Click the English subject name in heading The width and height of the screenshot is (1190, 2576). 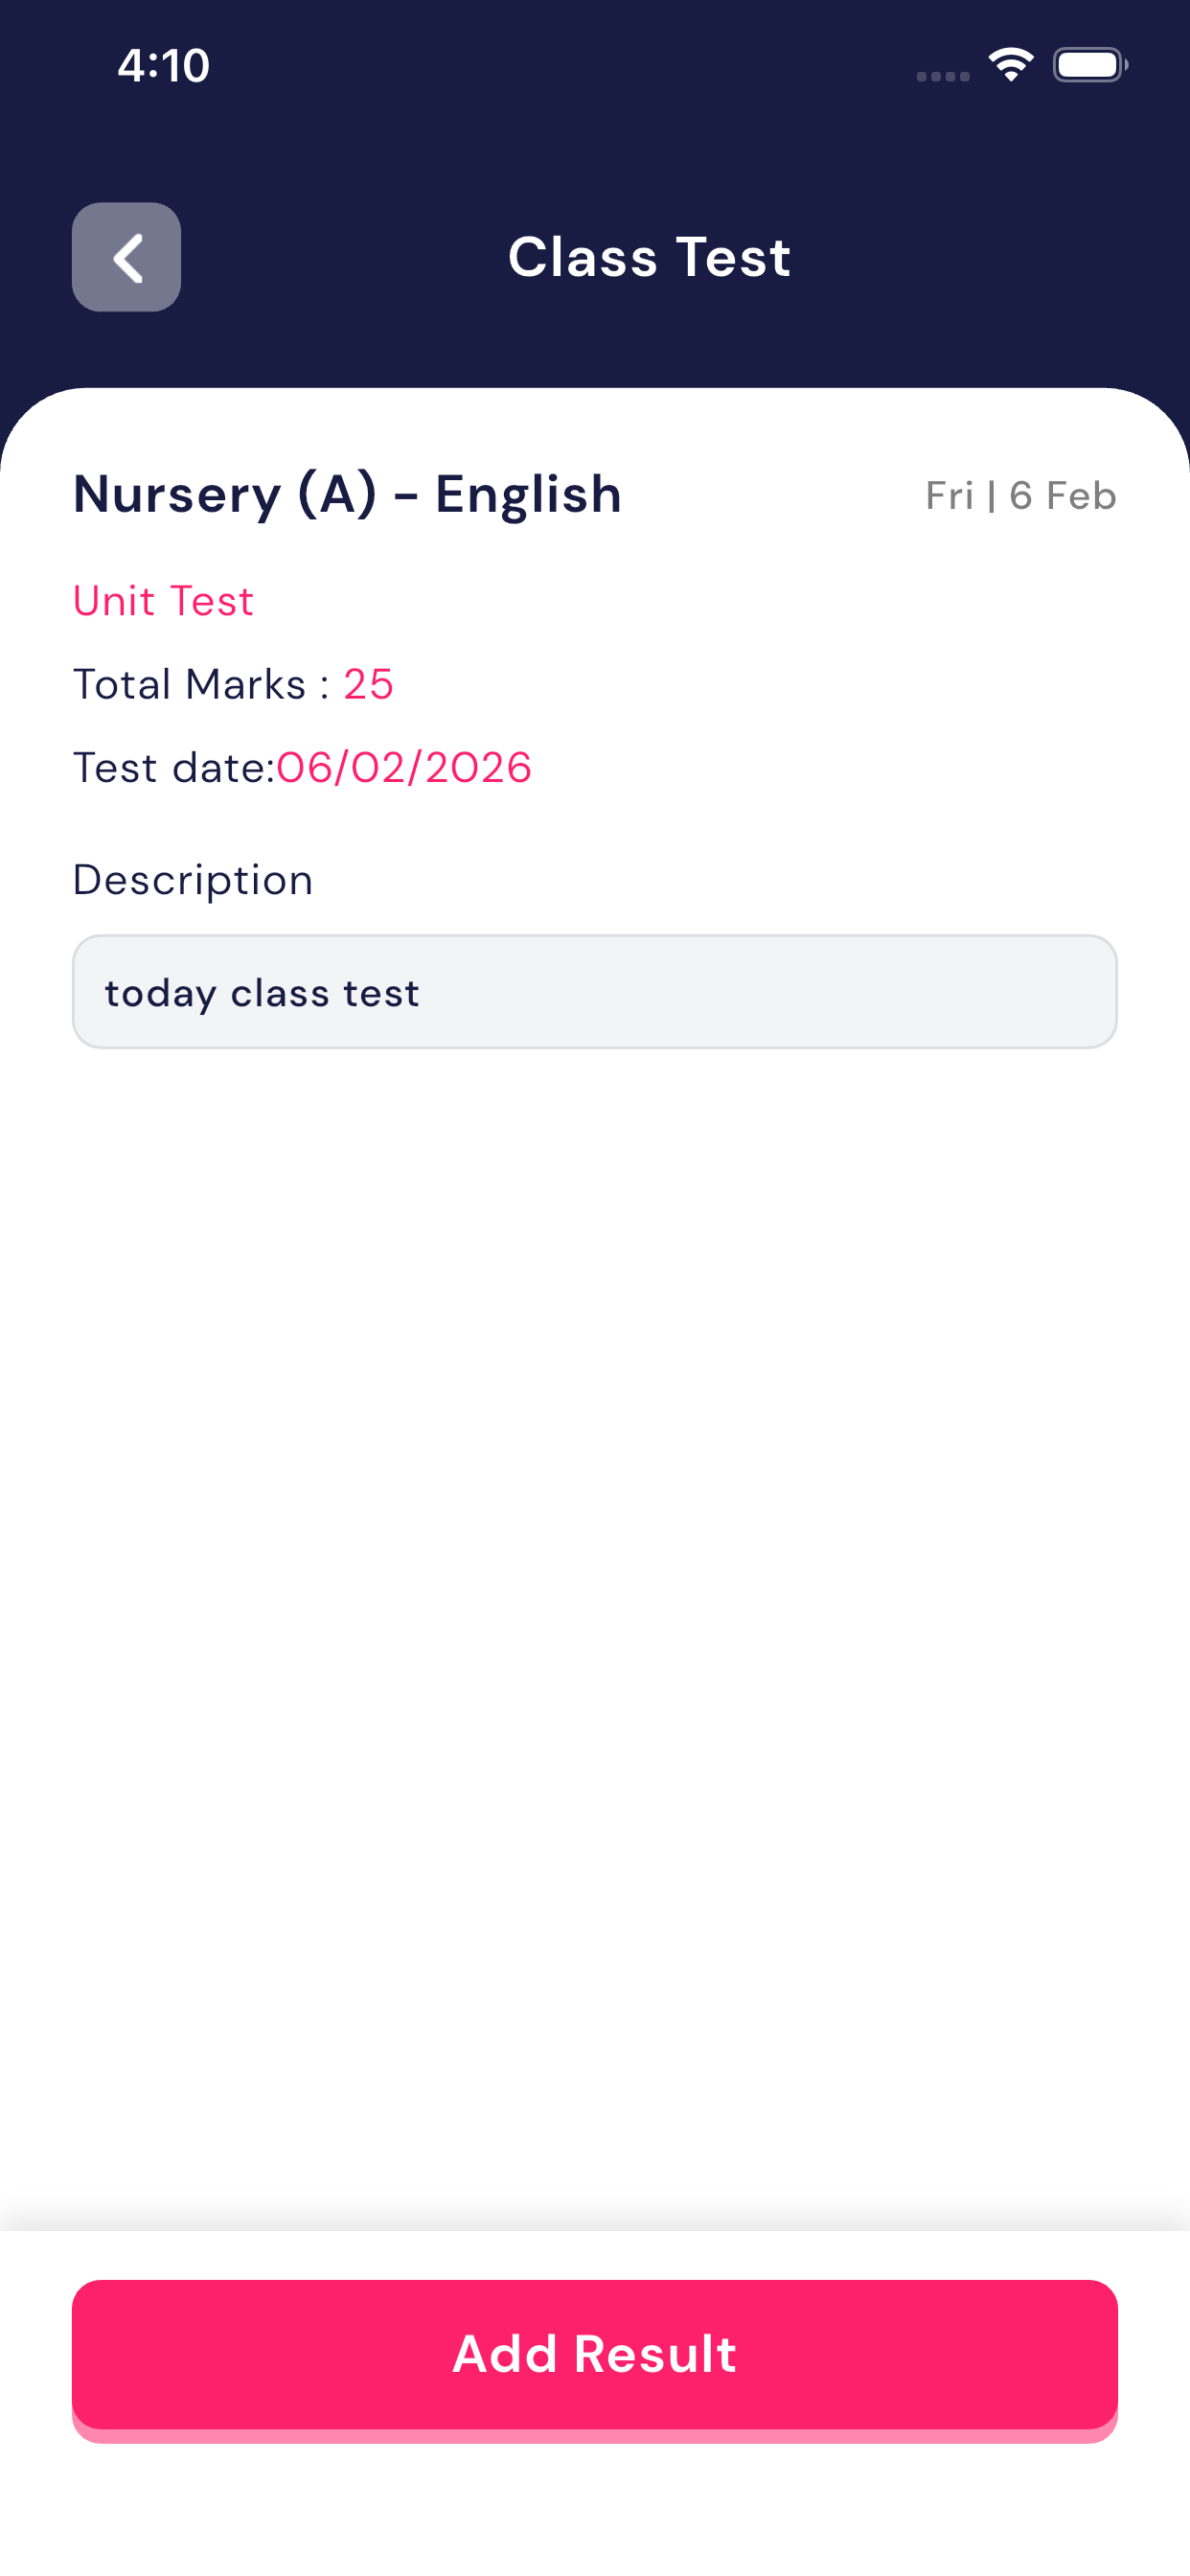click(x=528, y=495)
